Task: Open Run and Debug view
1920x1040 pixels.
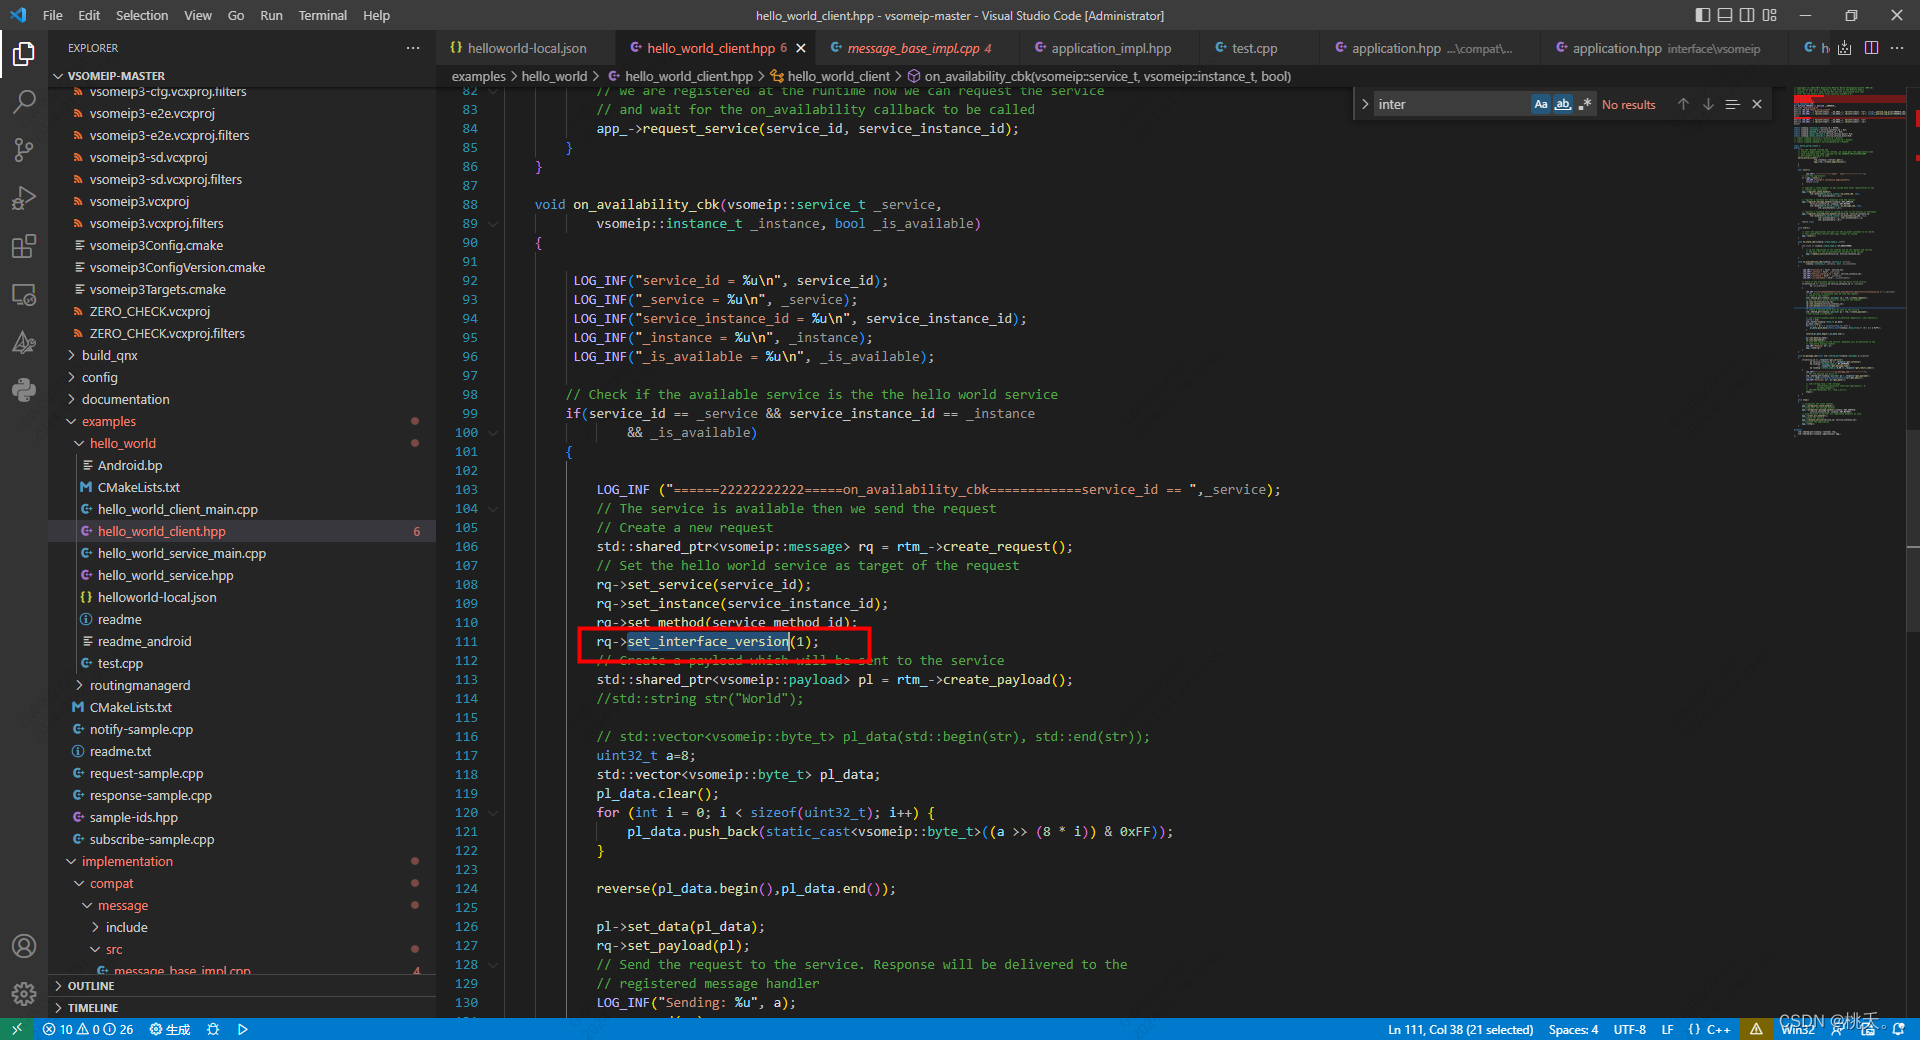Action: click(24, 198)
